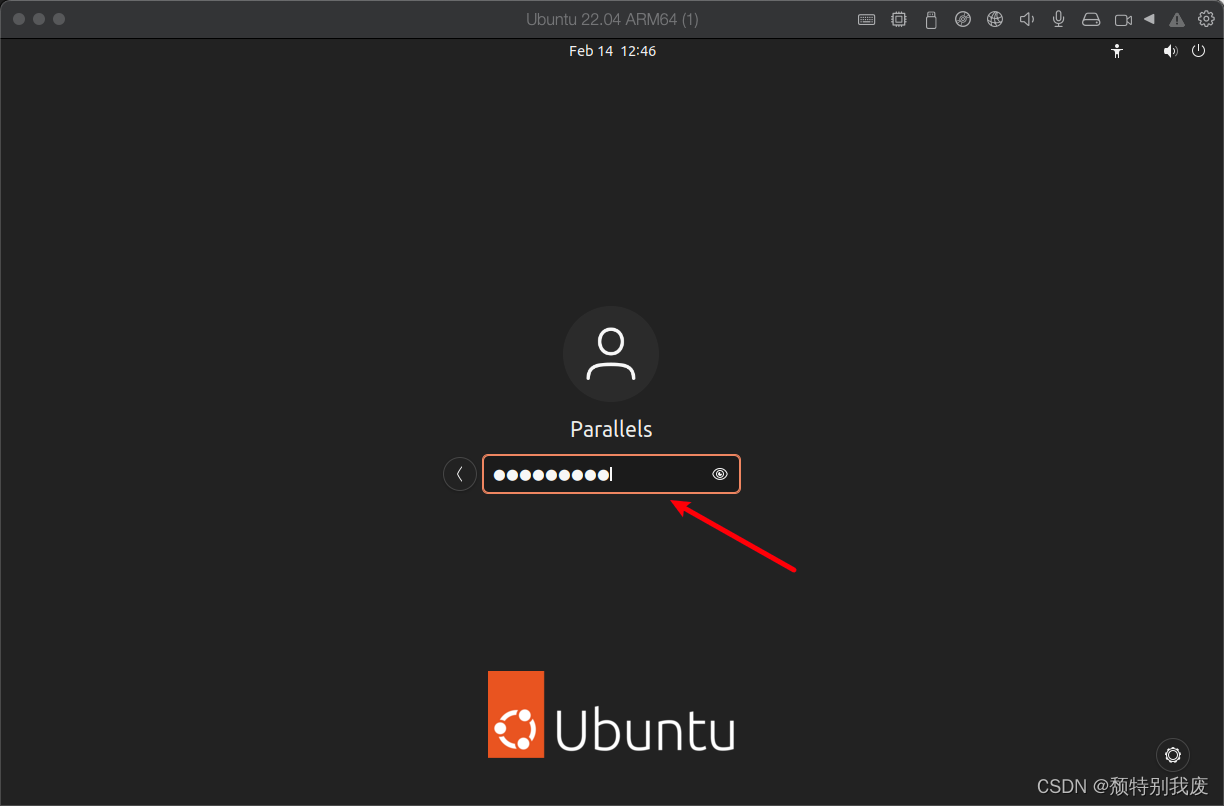The height and width of the screenshot is (806, 1224).
Task: Click the Ubuntu top bar volume icon
Action: pos(1170,51)
